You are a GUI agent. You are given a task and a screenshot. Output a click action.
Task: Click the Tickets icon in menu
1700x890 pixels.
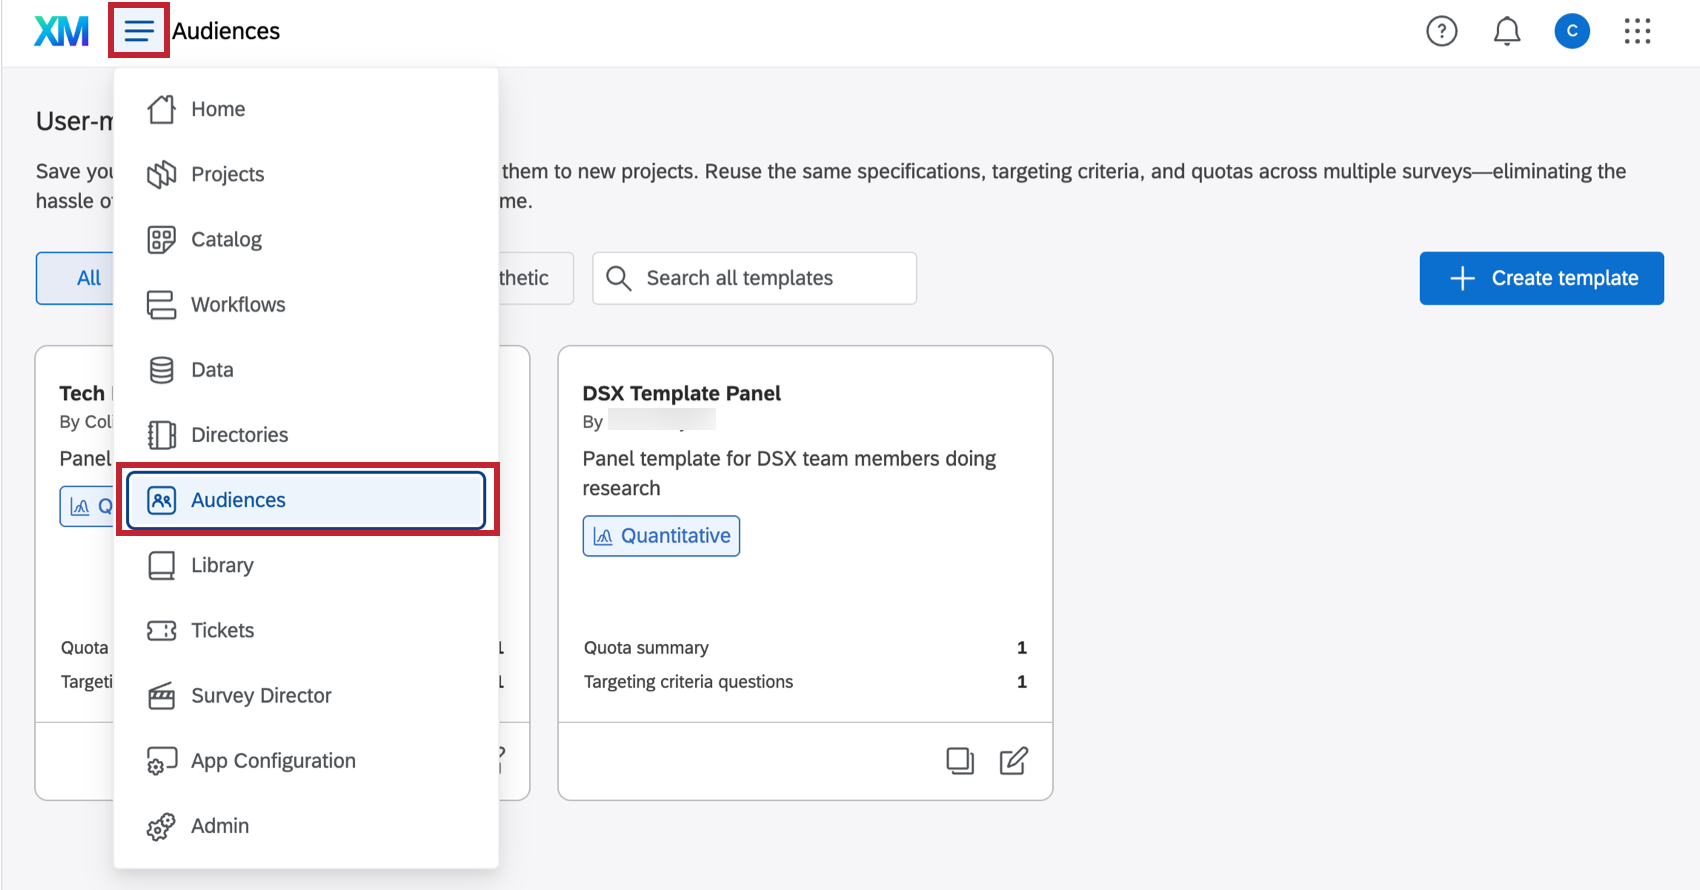click(x=161, y=630)
